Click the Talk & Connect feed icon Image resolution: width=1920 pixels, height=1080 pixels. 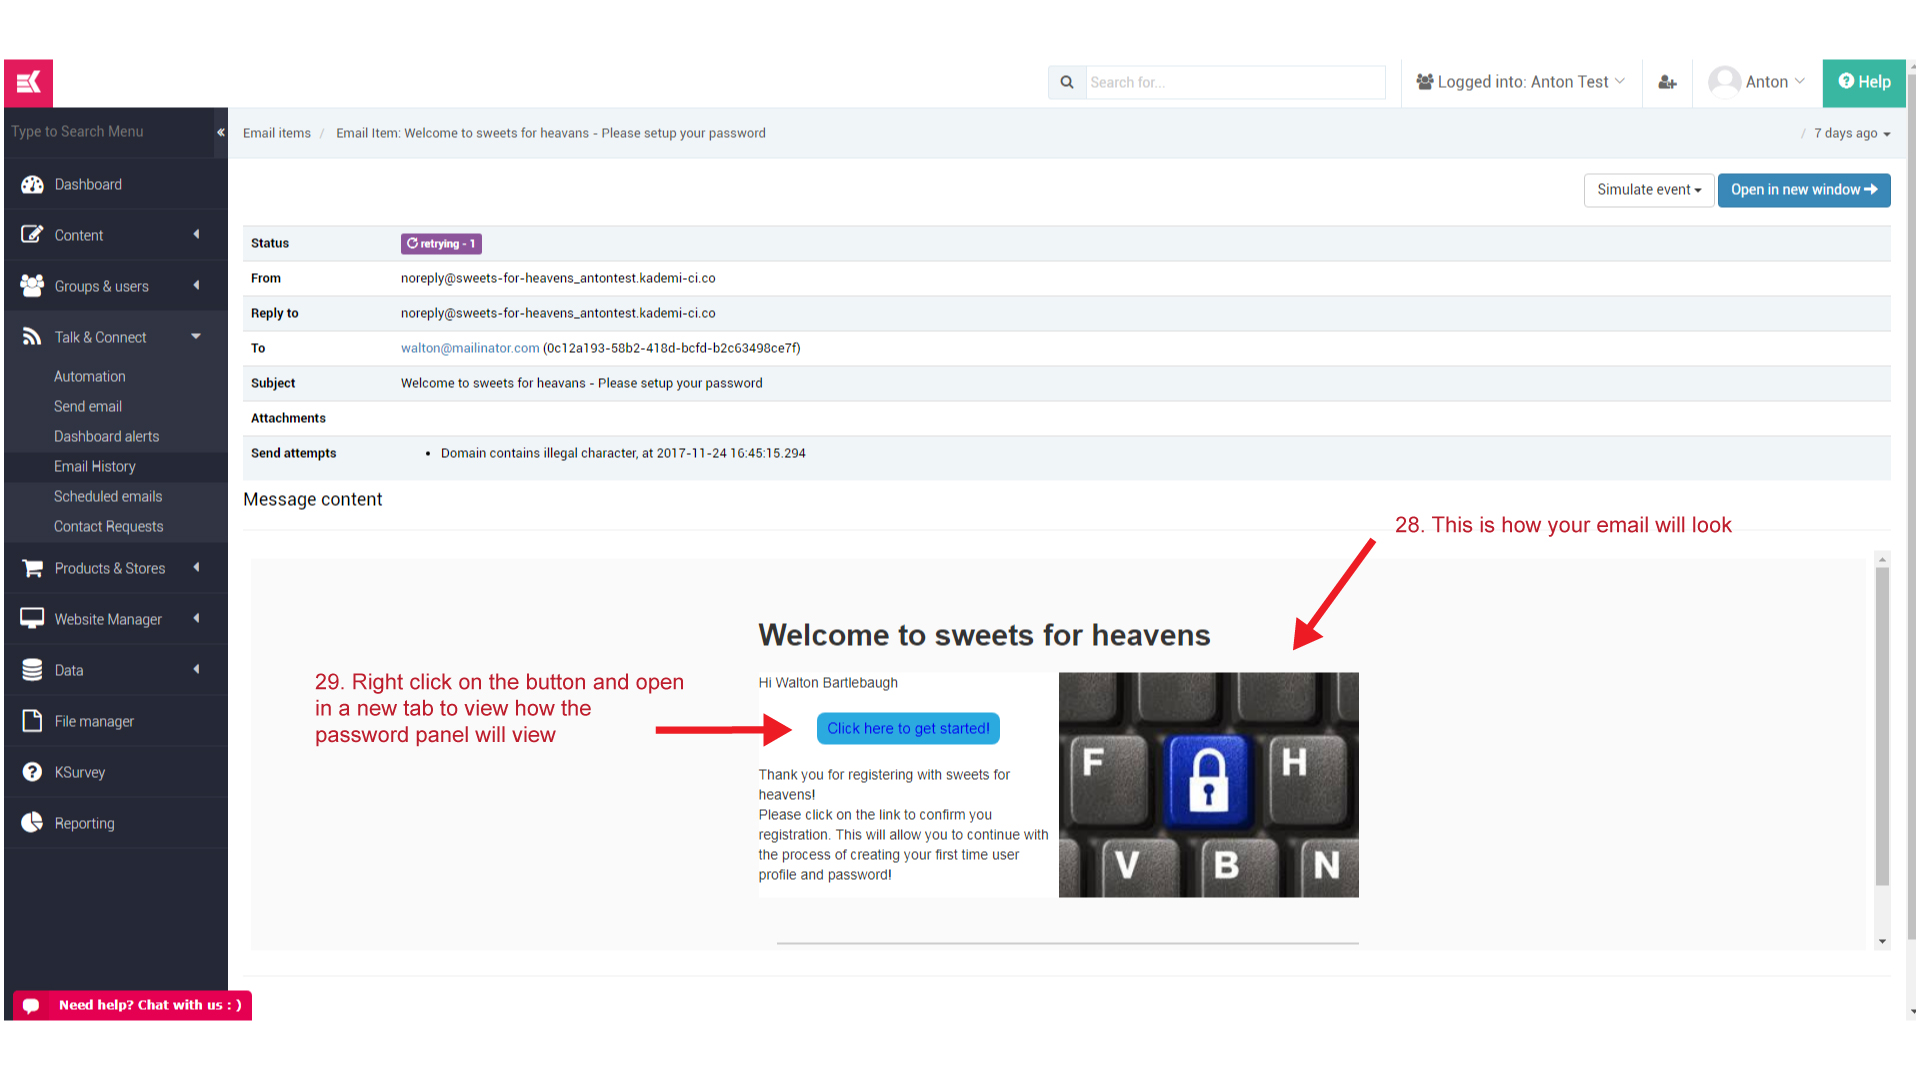(32, 337)
